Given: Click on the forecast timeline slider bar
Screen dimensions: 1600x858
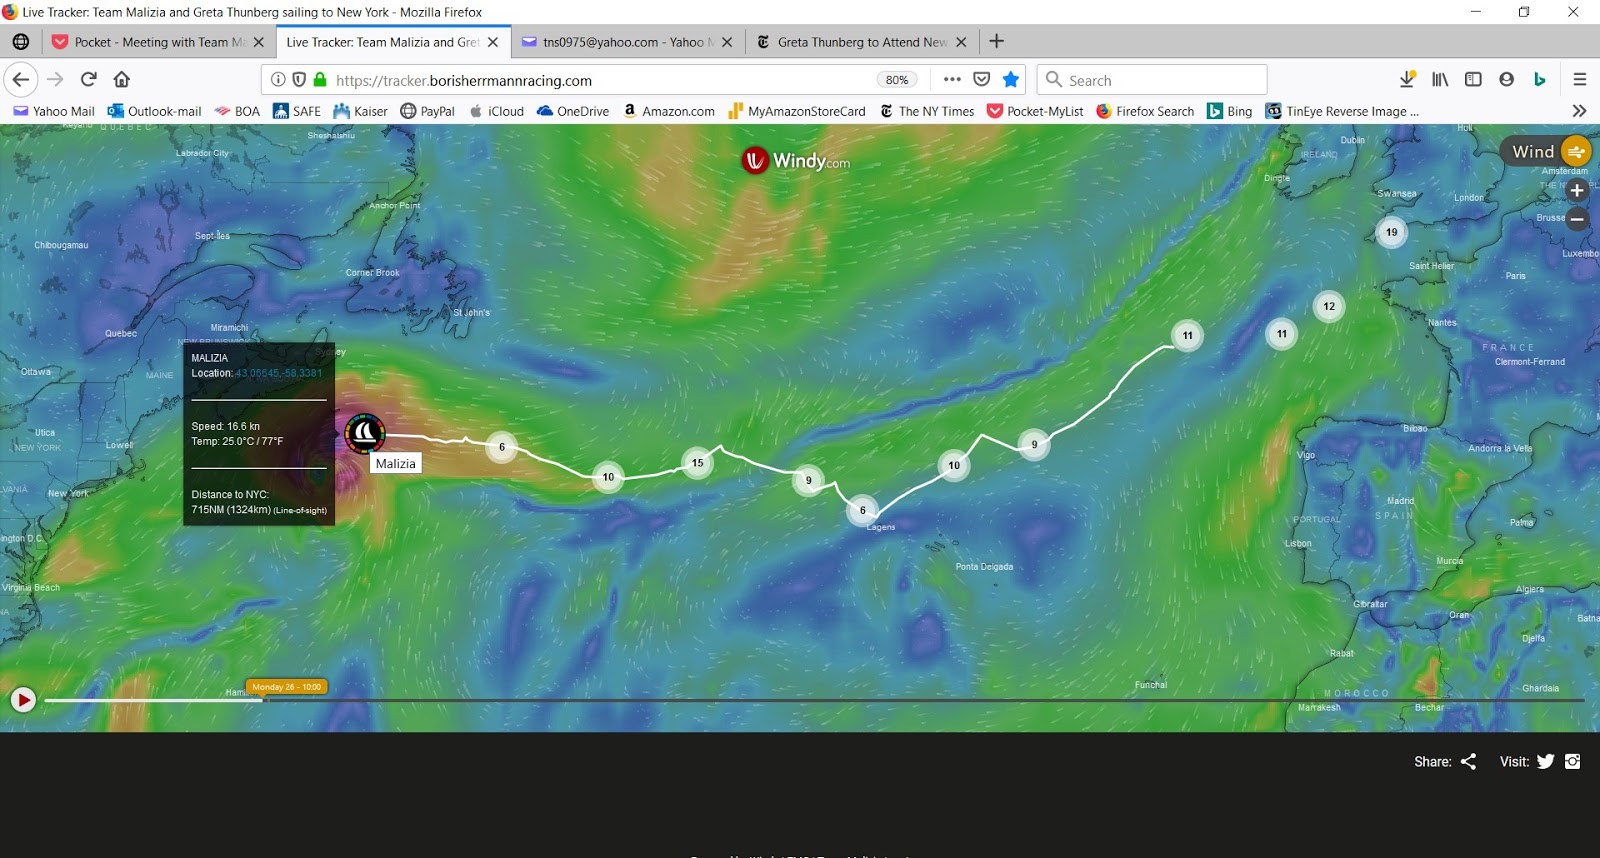Looking at the screenshot, I should coord(814,700).
